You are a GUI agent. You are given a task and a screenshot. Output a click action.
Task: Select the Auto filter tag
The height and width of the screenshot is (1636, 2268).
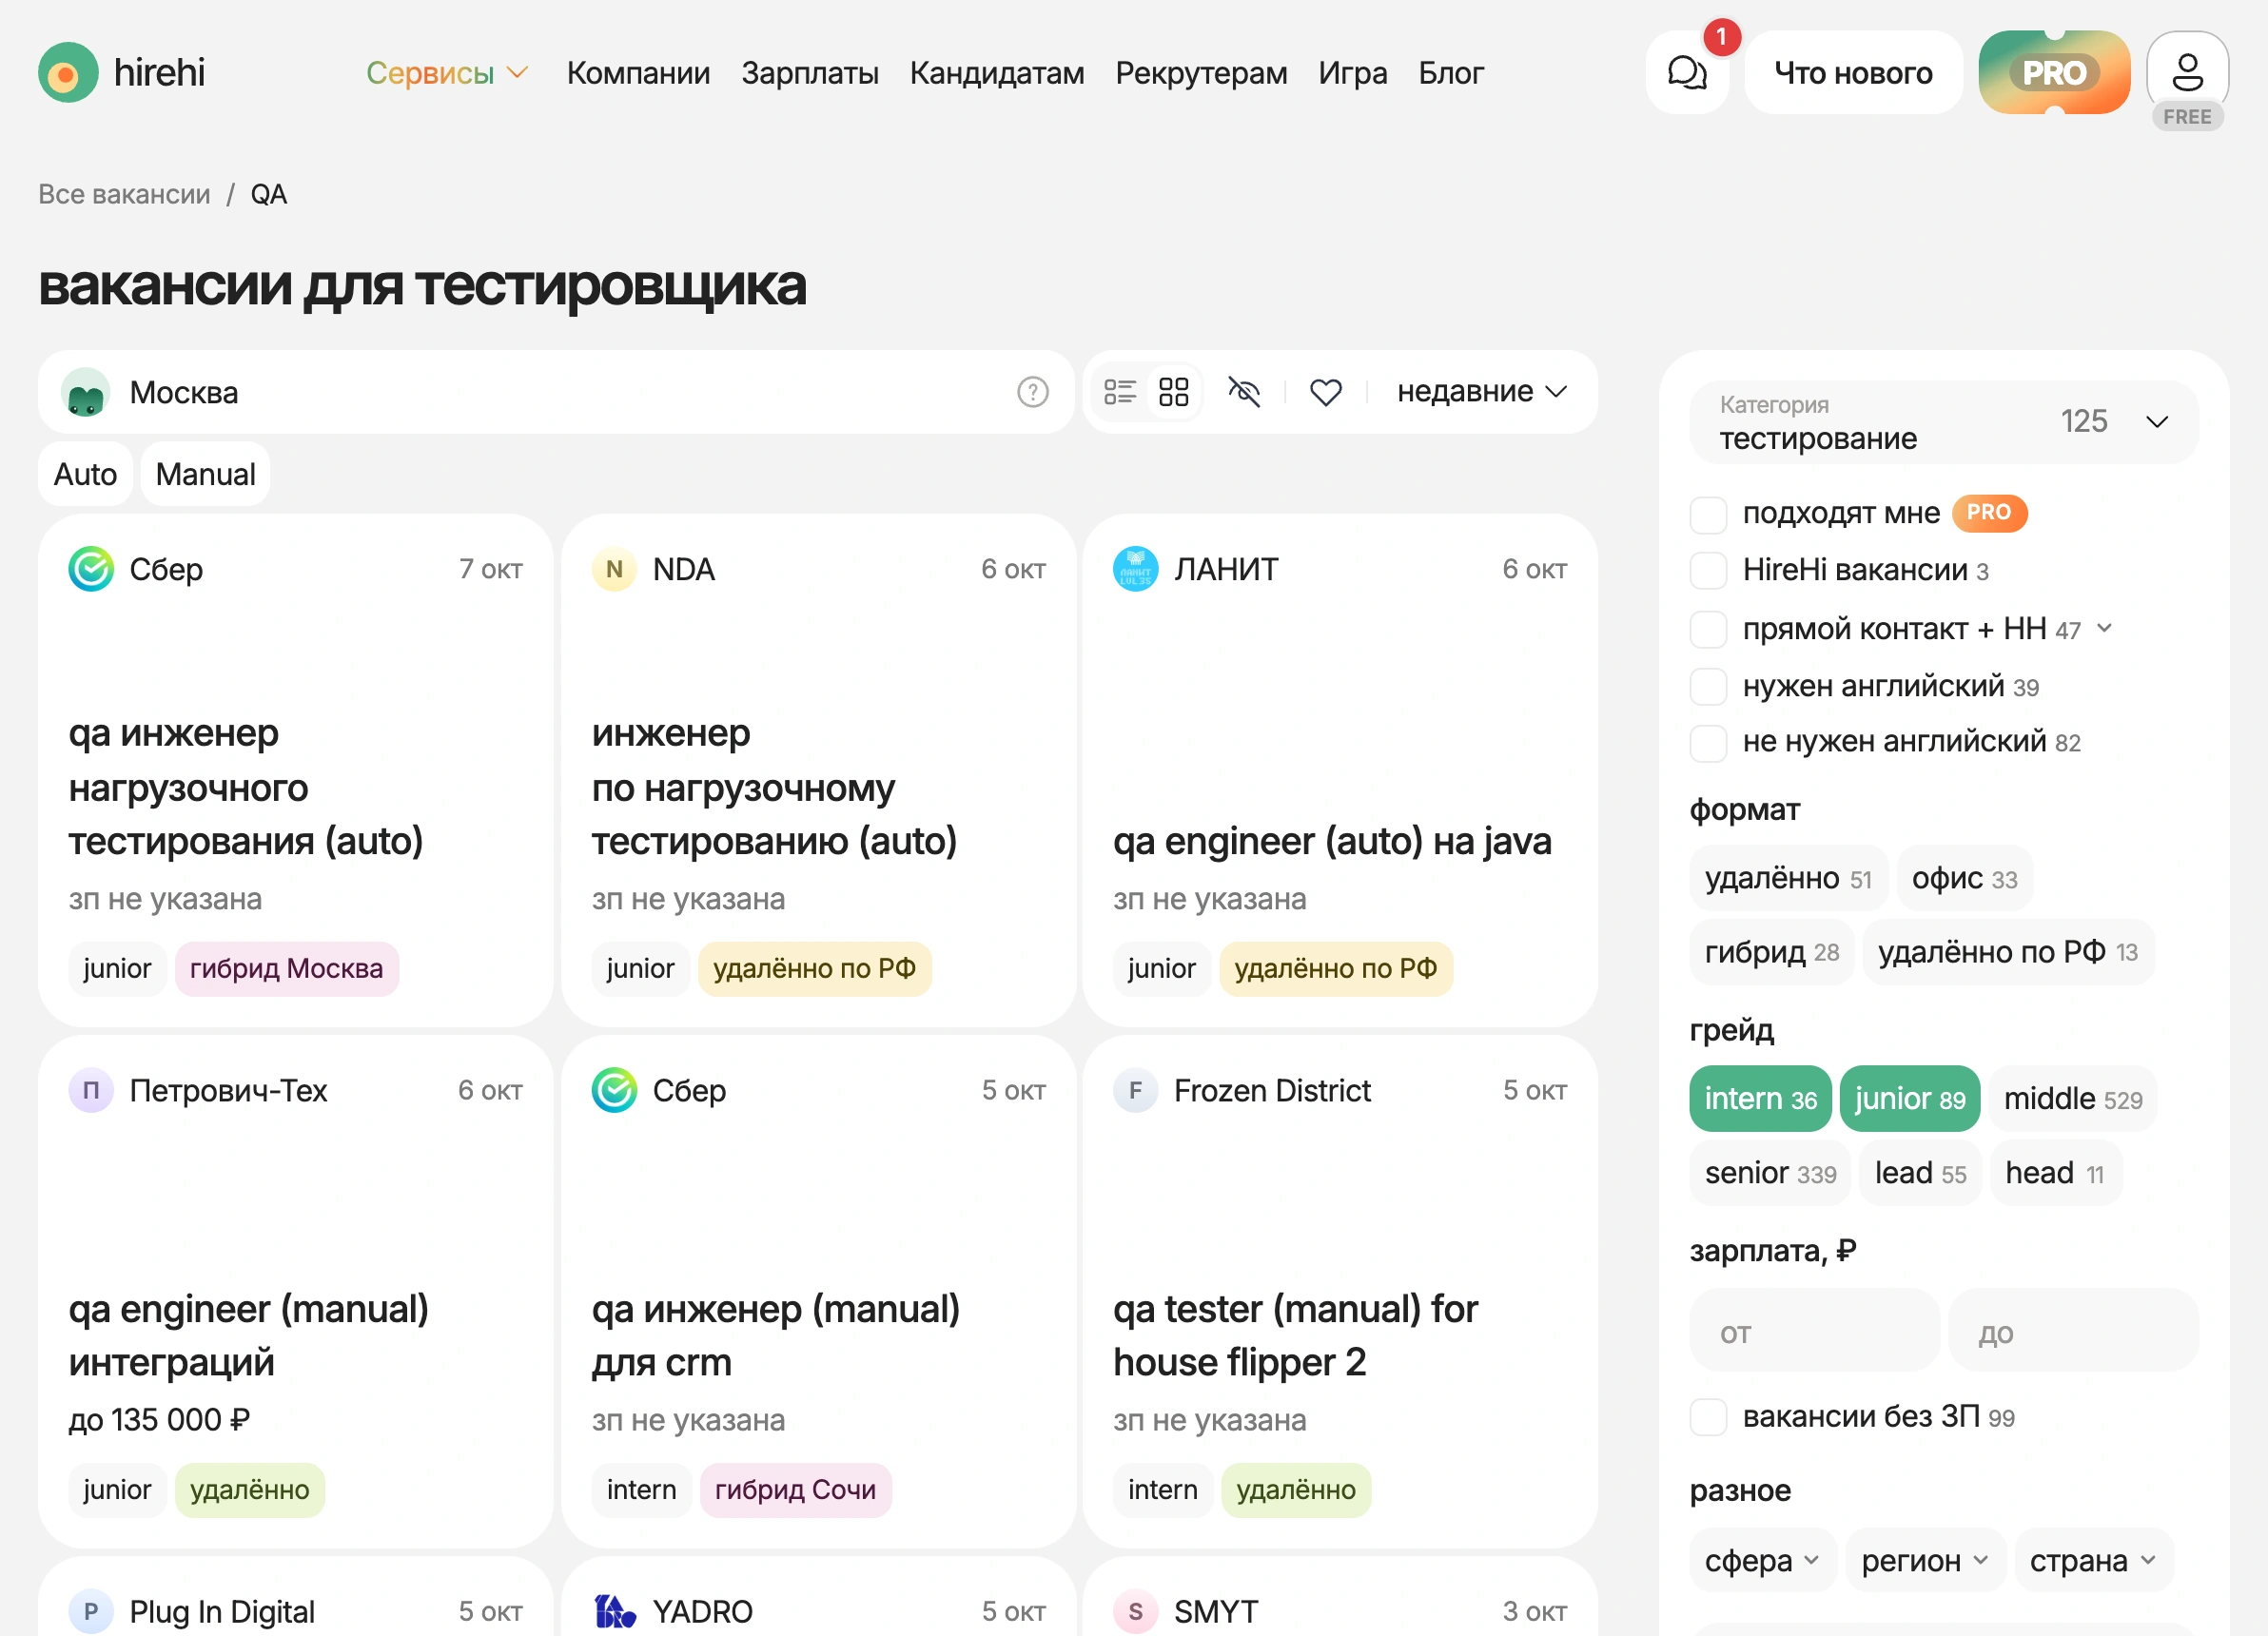[85, 474]
